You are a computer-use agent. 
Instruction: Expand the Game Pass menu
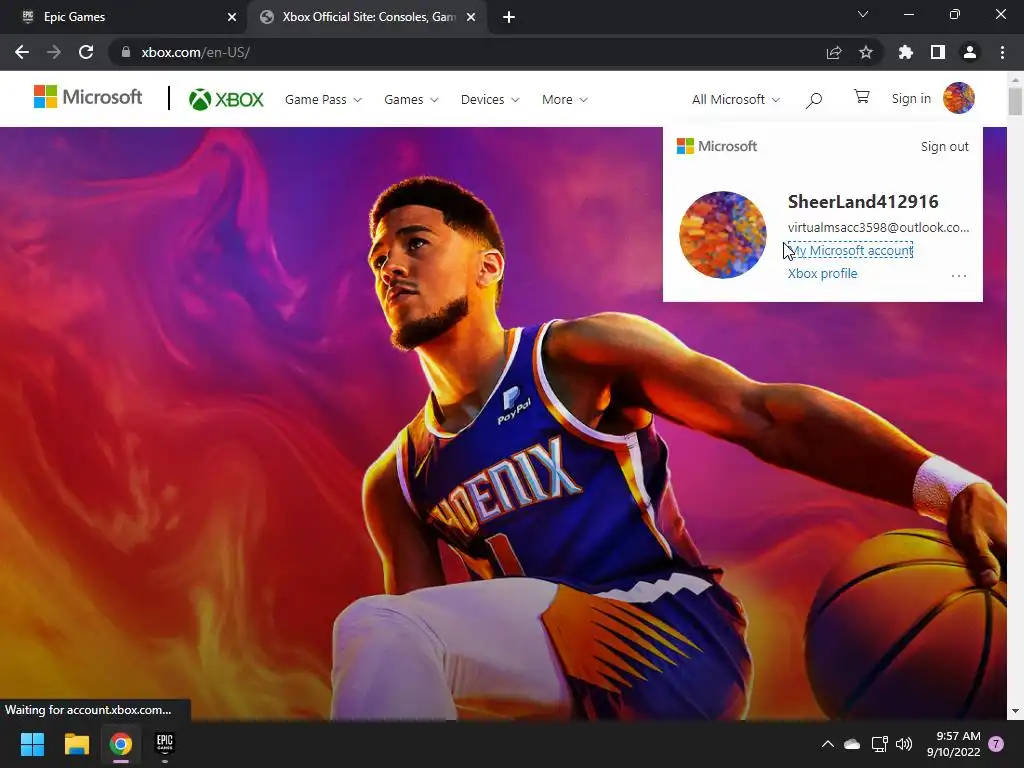323,100
